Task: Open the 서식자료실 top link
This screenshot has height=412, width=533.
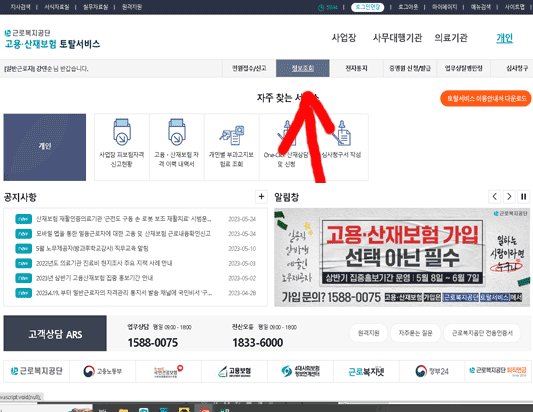Action: [56, 7]
